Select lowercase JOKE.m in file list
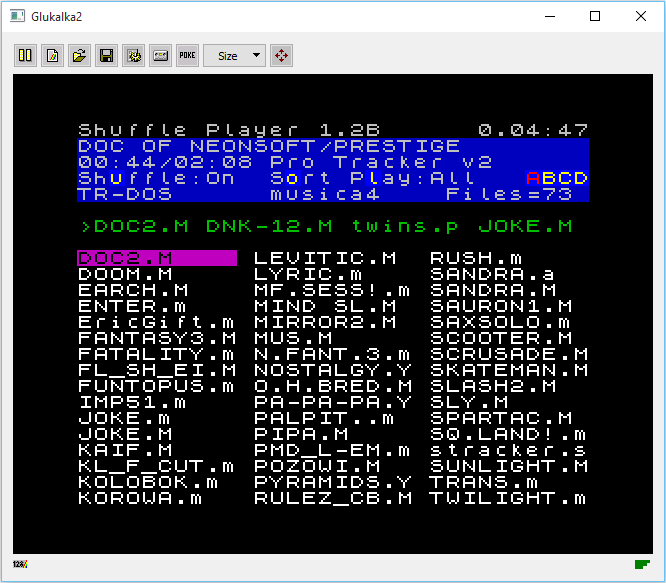 coord(124,419)
